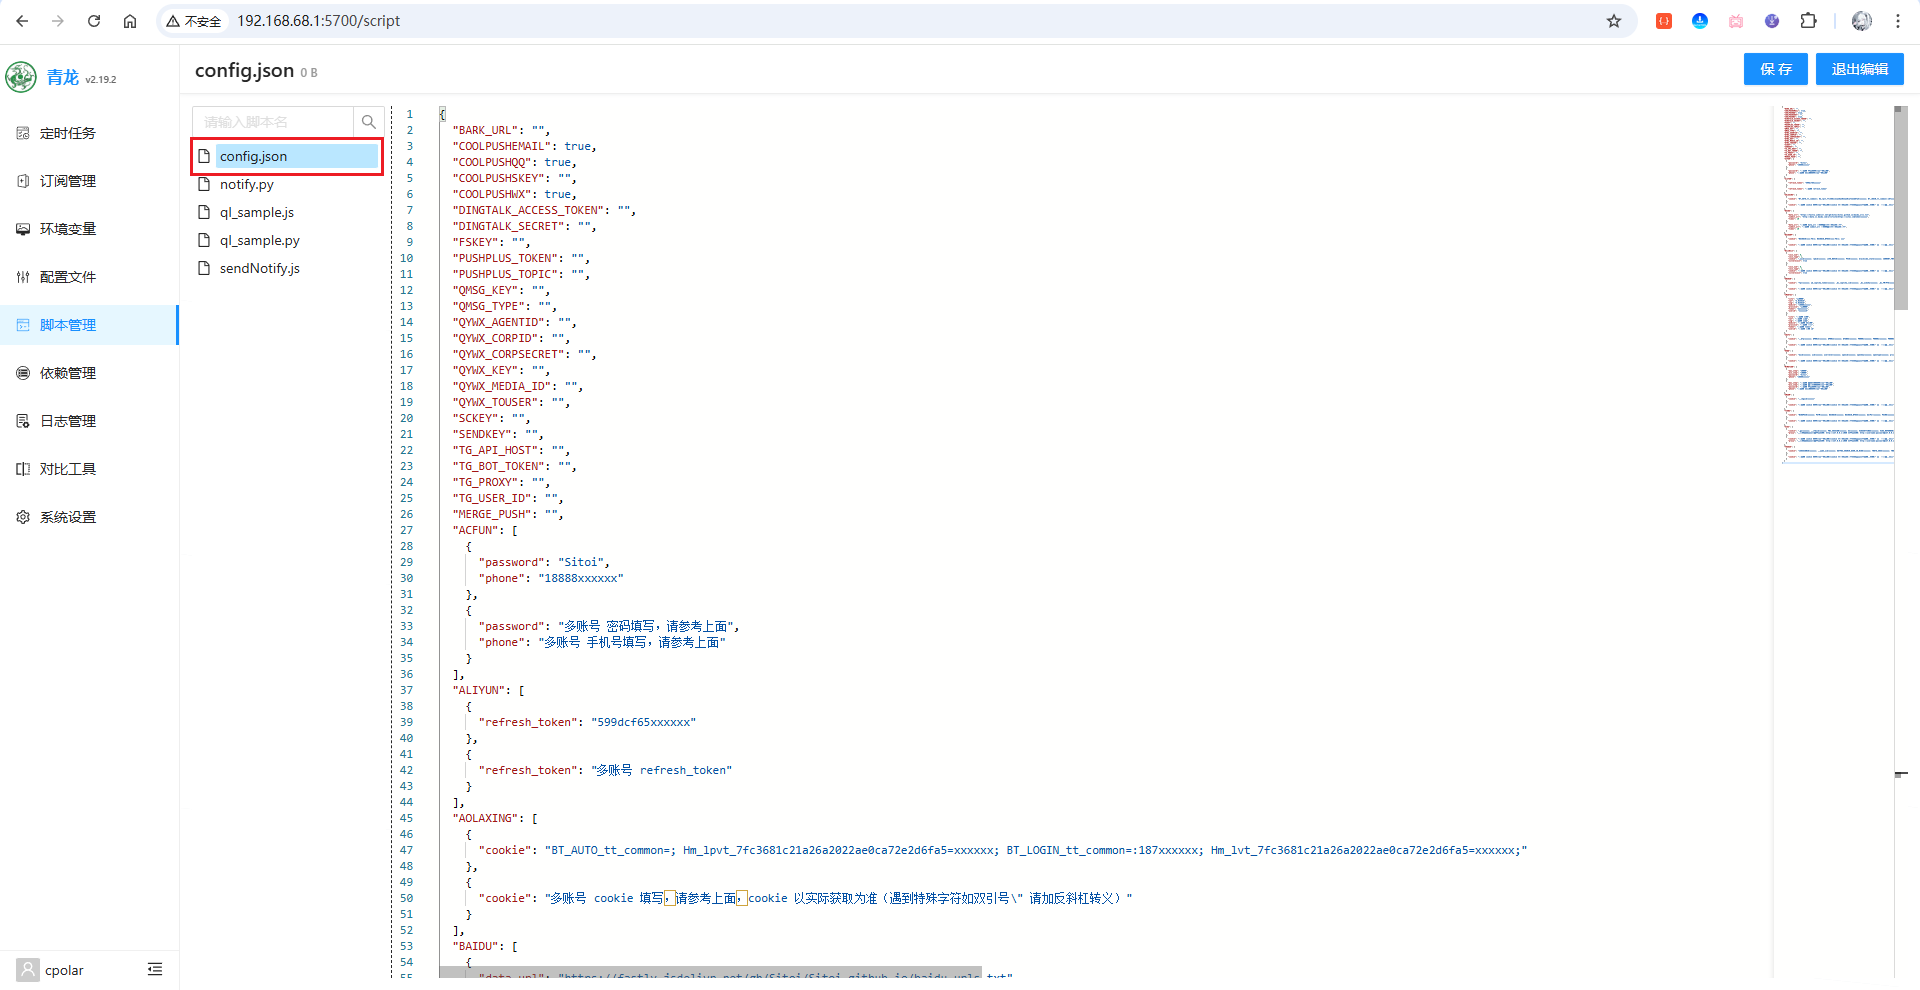
Task: Open the cpolar user avatar
Action: 28,969
